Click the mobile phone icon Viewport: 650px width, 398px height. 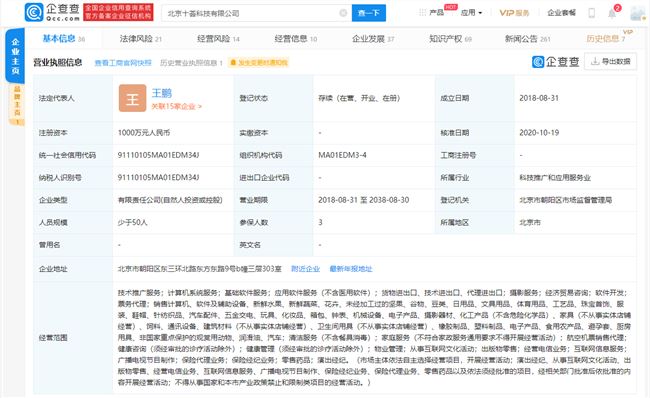pos(592,13)
